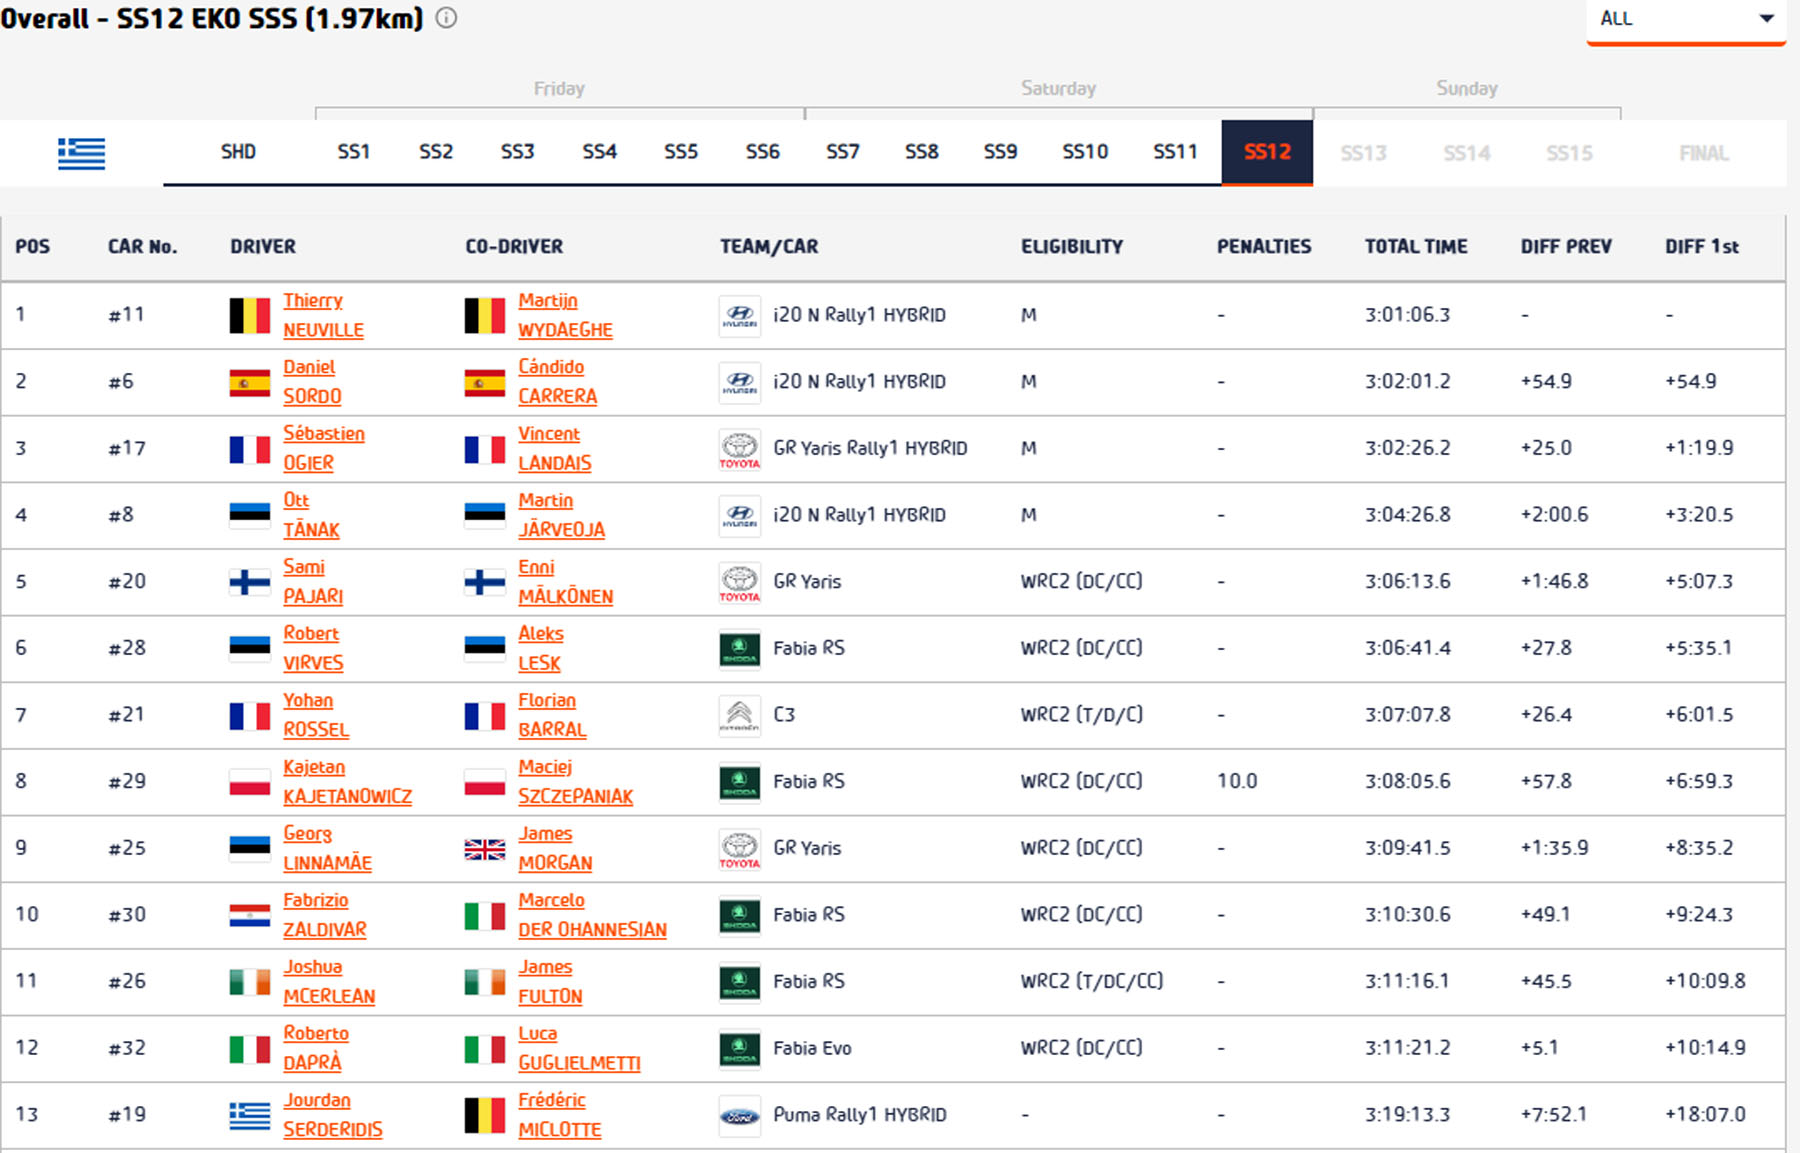The image size is (1800, 1153).
Task: Click Irish flag beside Joshua McErlean
Action: point(250,982)
